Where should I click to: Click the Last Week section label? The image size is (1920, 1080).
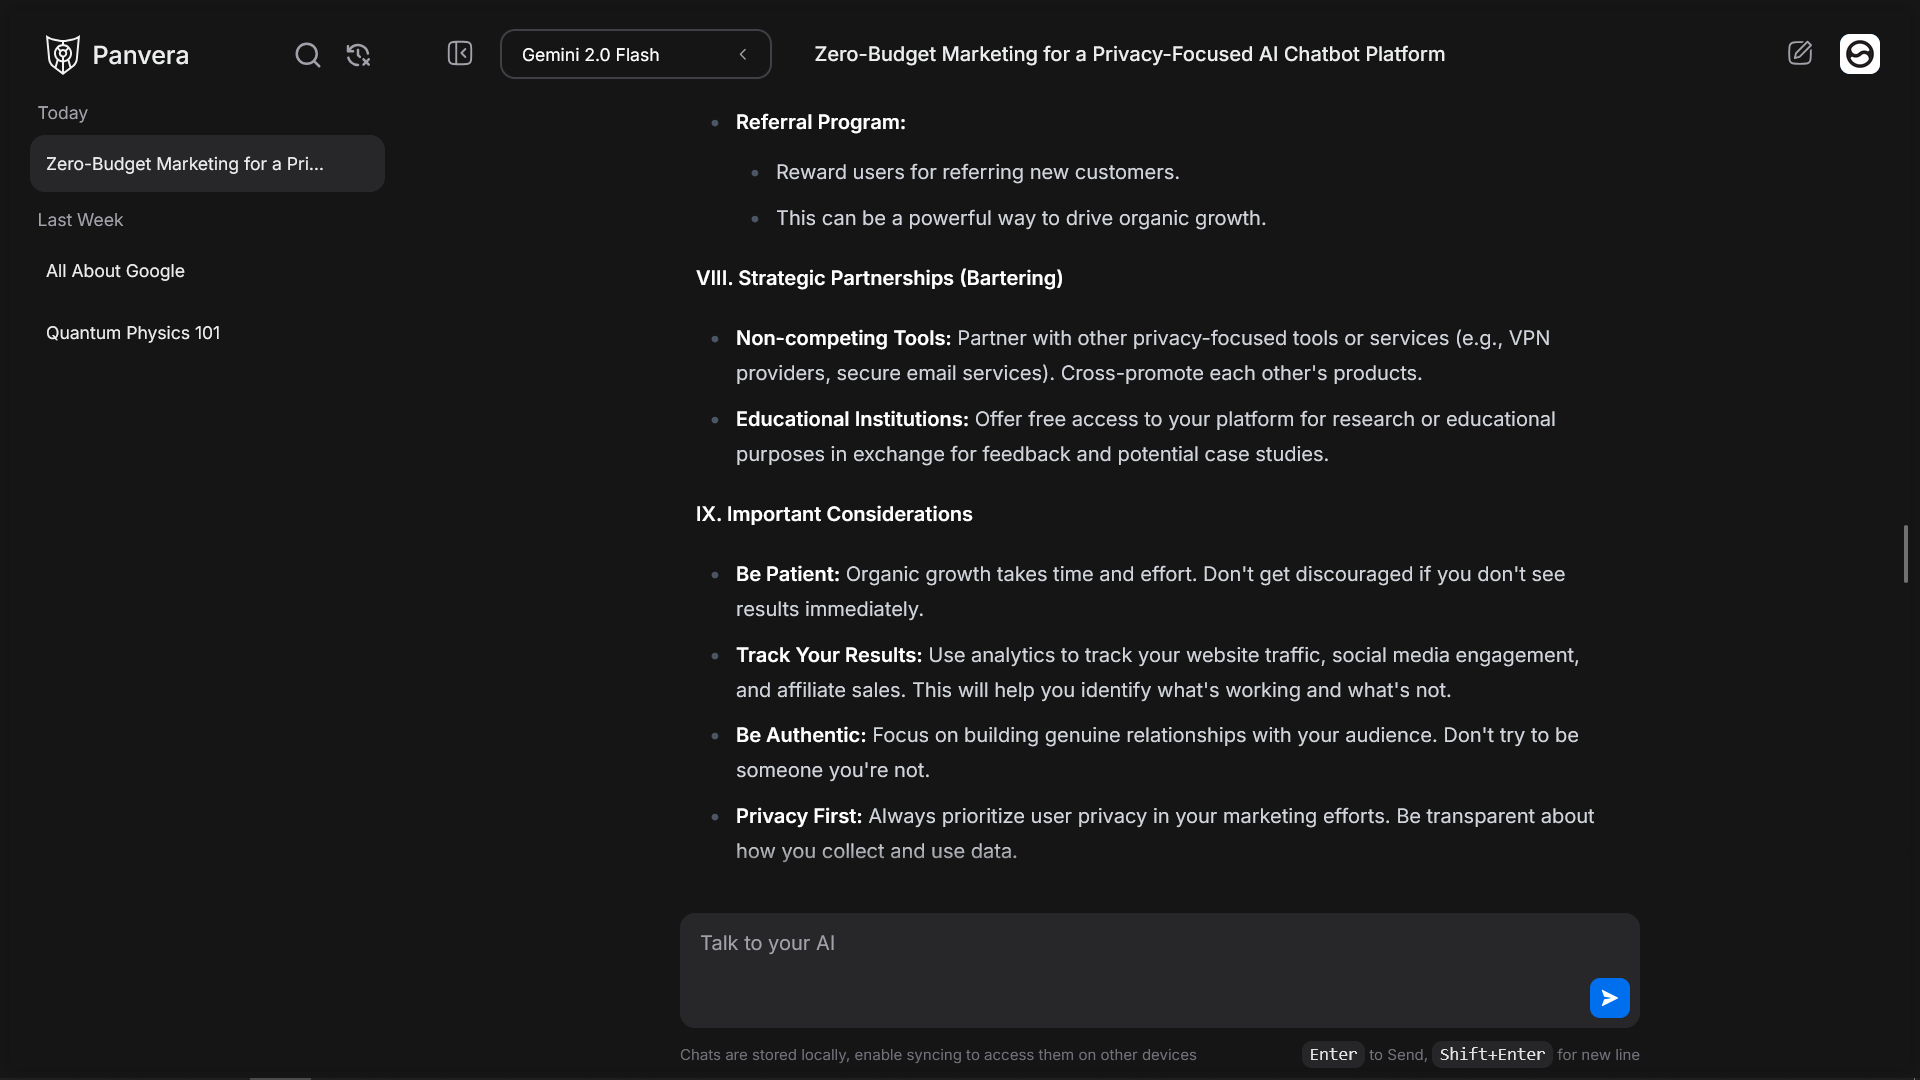pos(80,220)
